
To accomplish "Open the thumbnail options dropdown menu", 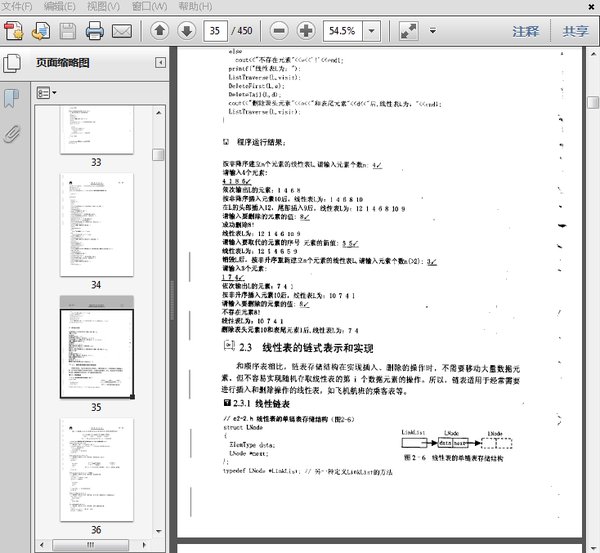I will 47,92.
